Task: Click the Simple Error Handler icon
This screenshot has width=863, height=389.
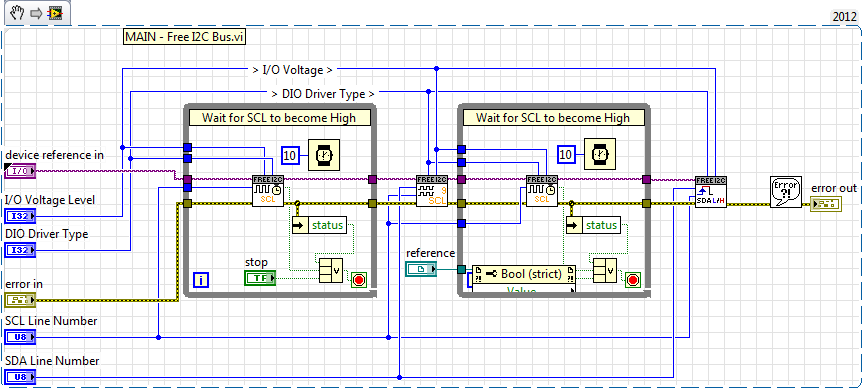Action: coord(785,192)
